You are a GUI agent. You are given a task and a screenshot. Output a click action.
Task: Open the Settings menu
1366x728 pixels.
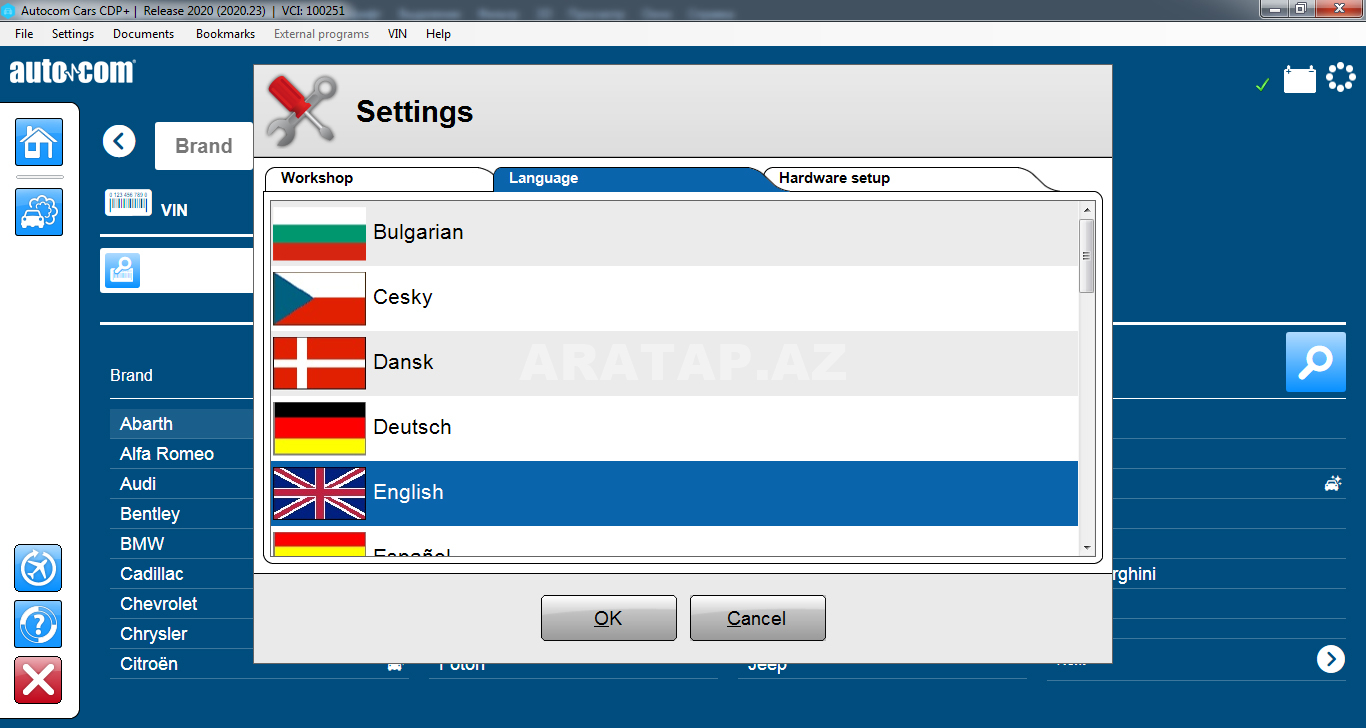(x=73, y=34)
